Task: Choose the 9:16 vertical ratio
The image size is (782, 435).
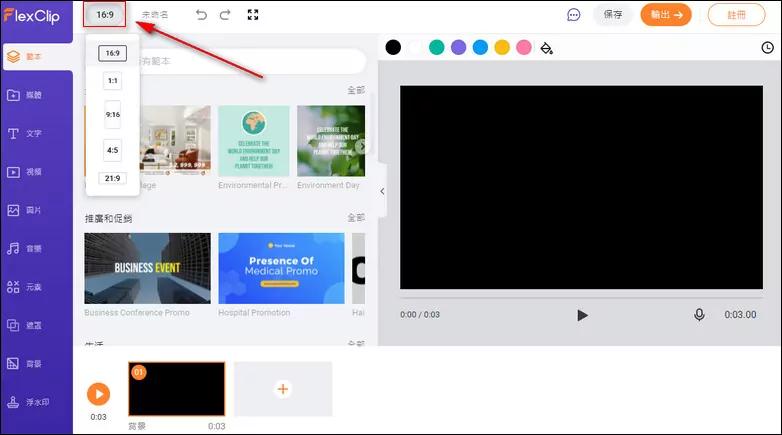Action: click(x=113, y=115)
